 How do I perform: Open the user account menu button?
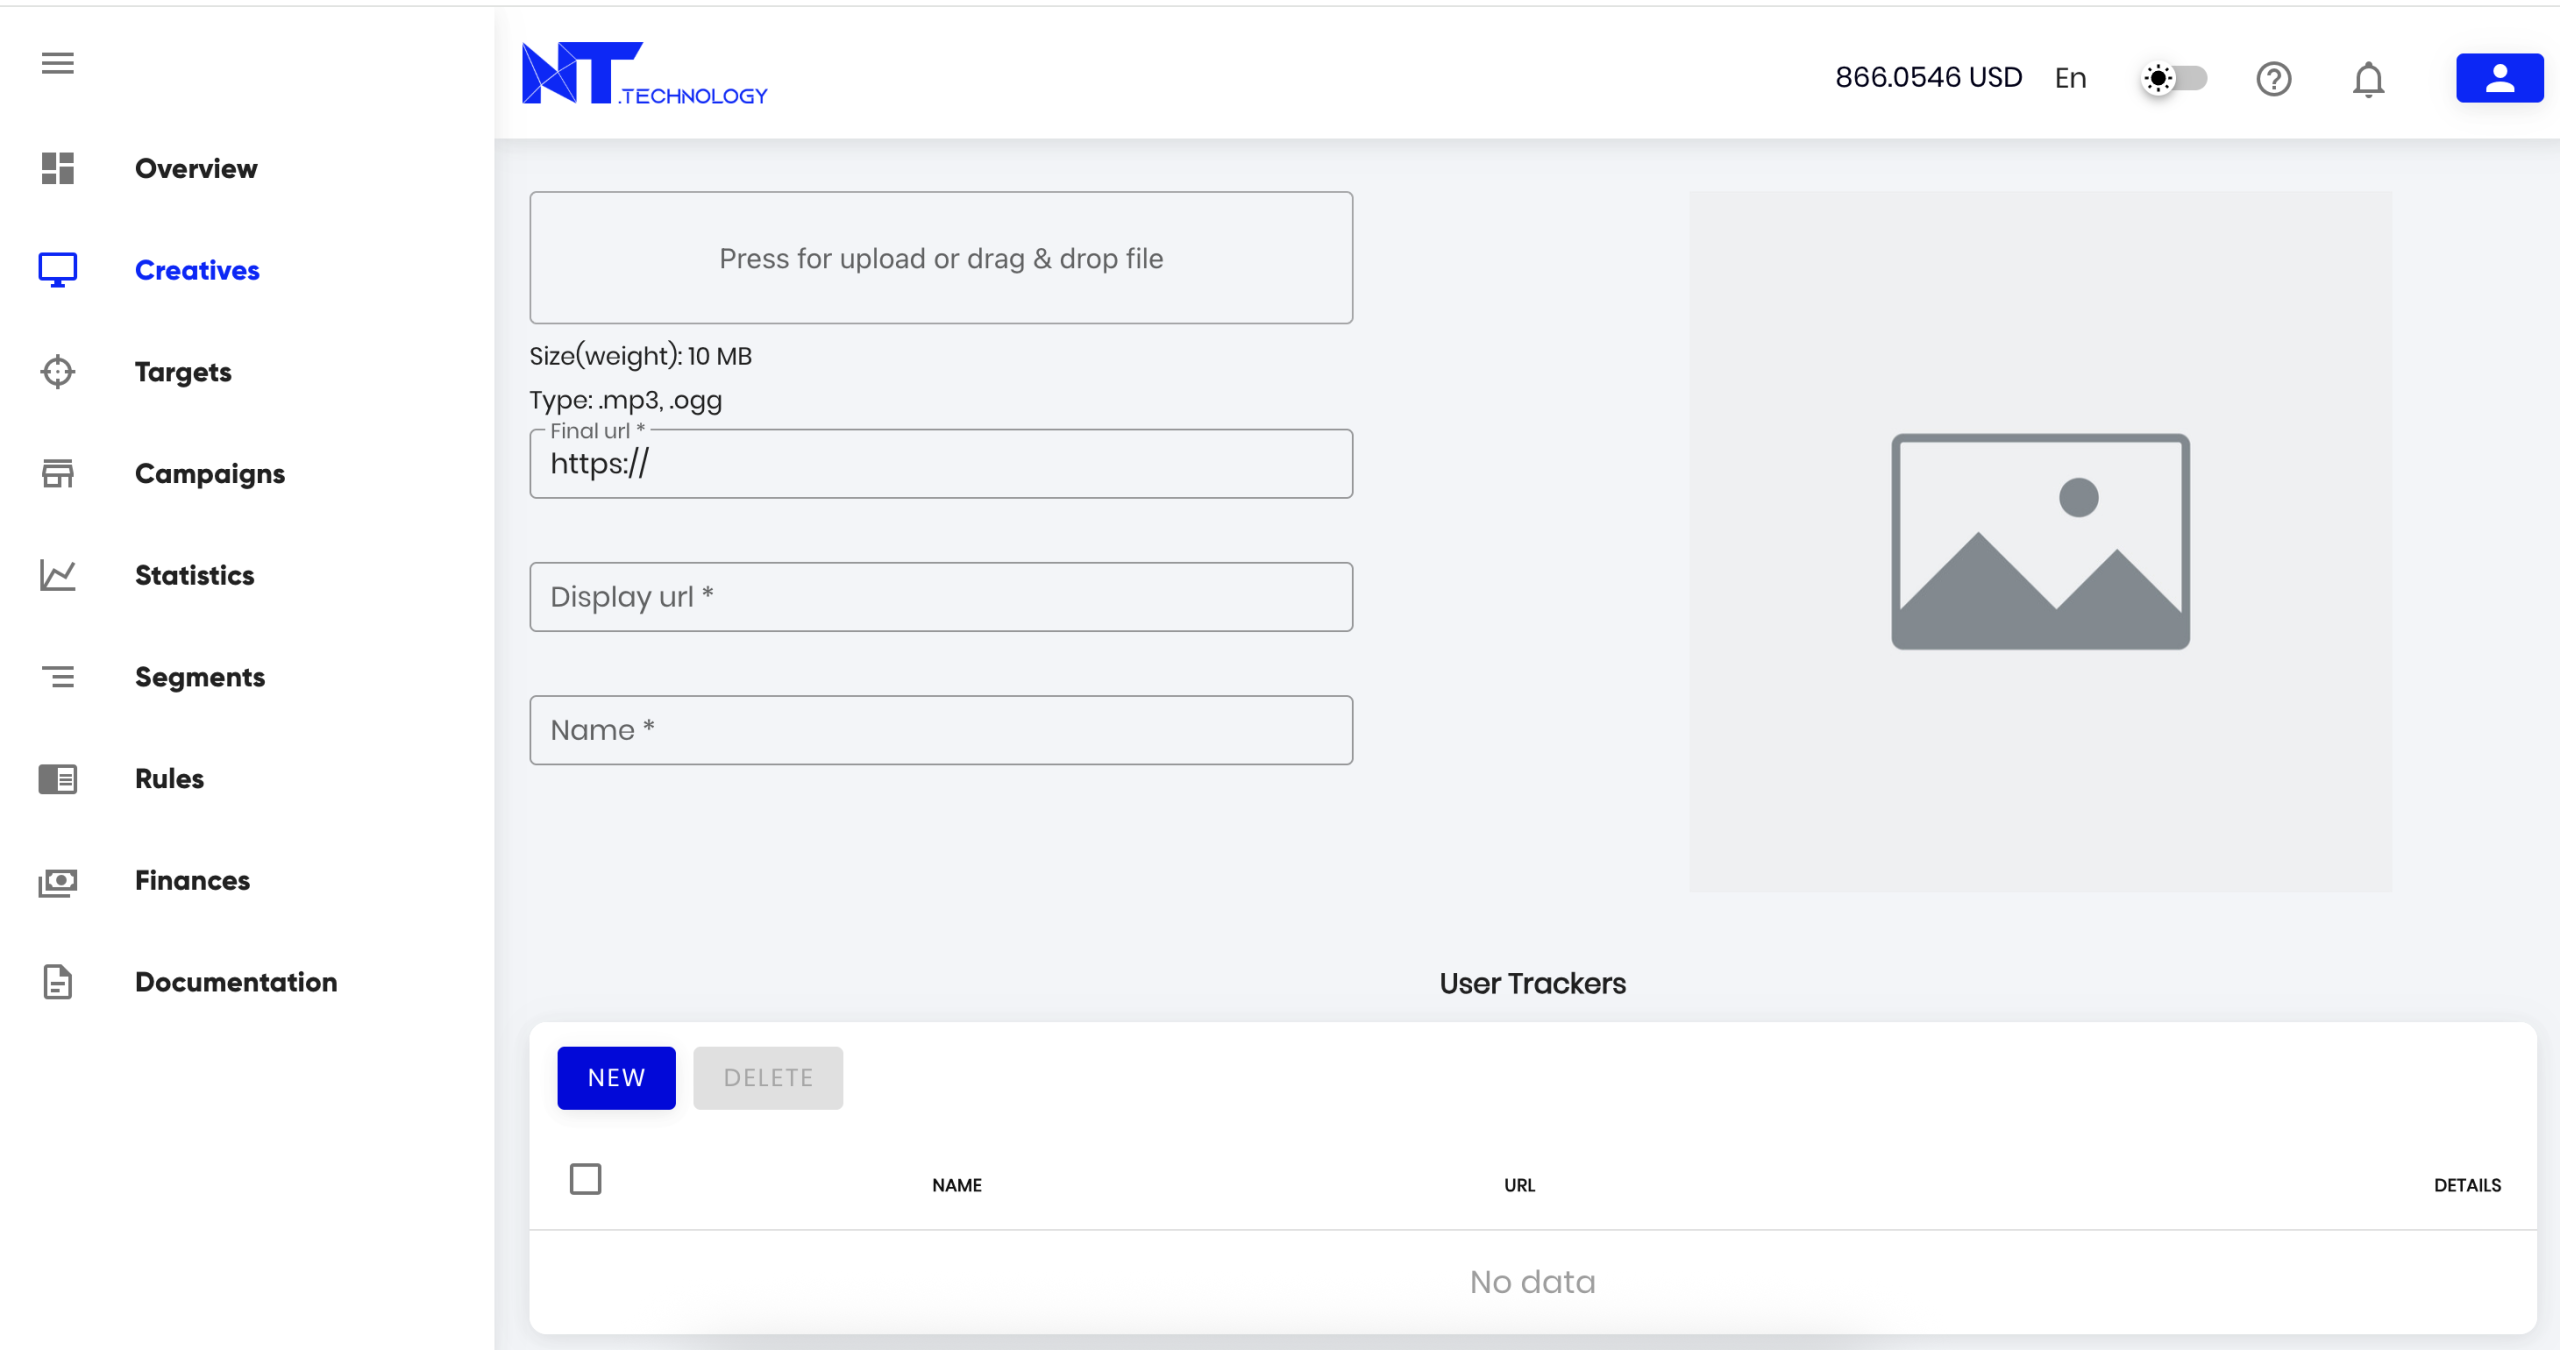pyautogui.click(x=2499, y=78)
